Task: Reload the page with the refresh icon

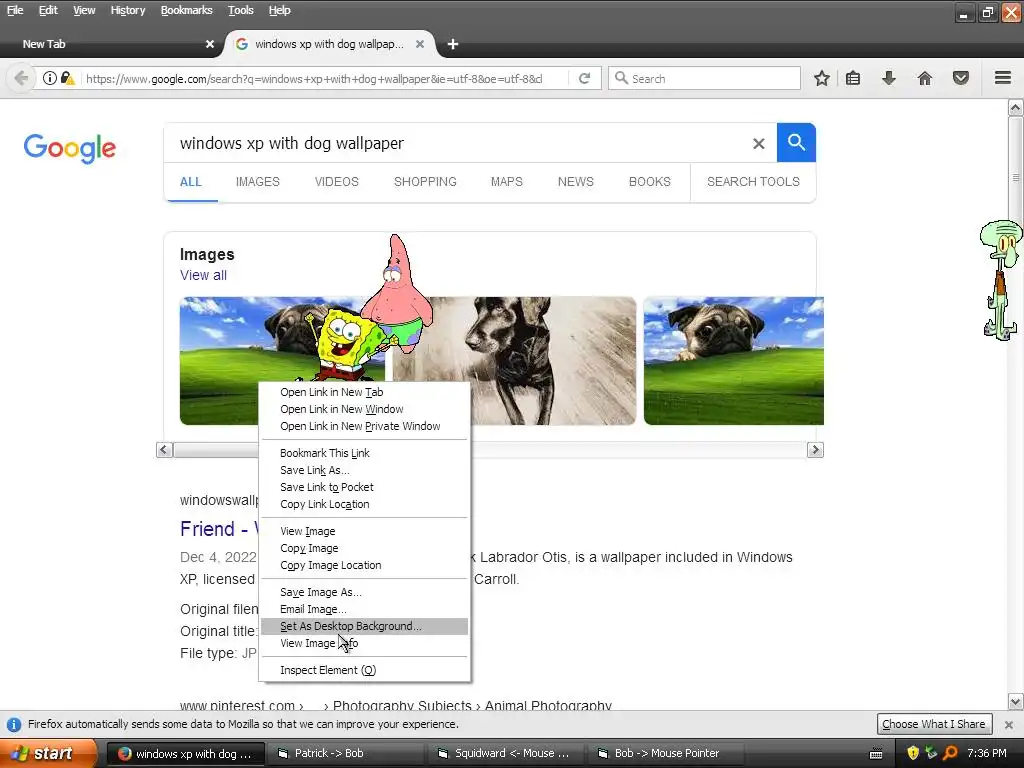Action: [584, 78]
